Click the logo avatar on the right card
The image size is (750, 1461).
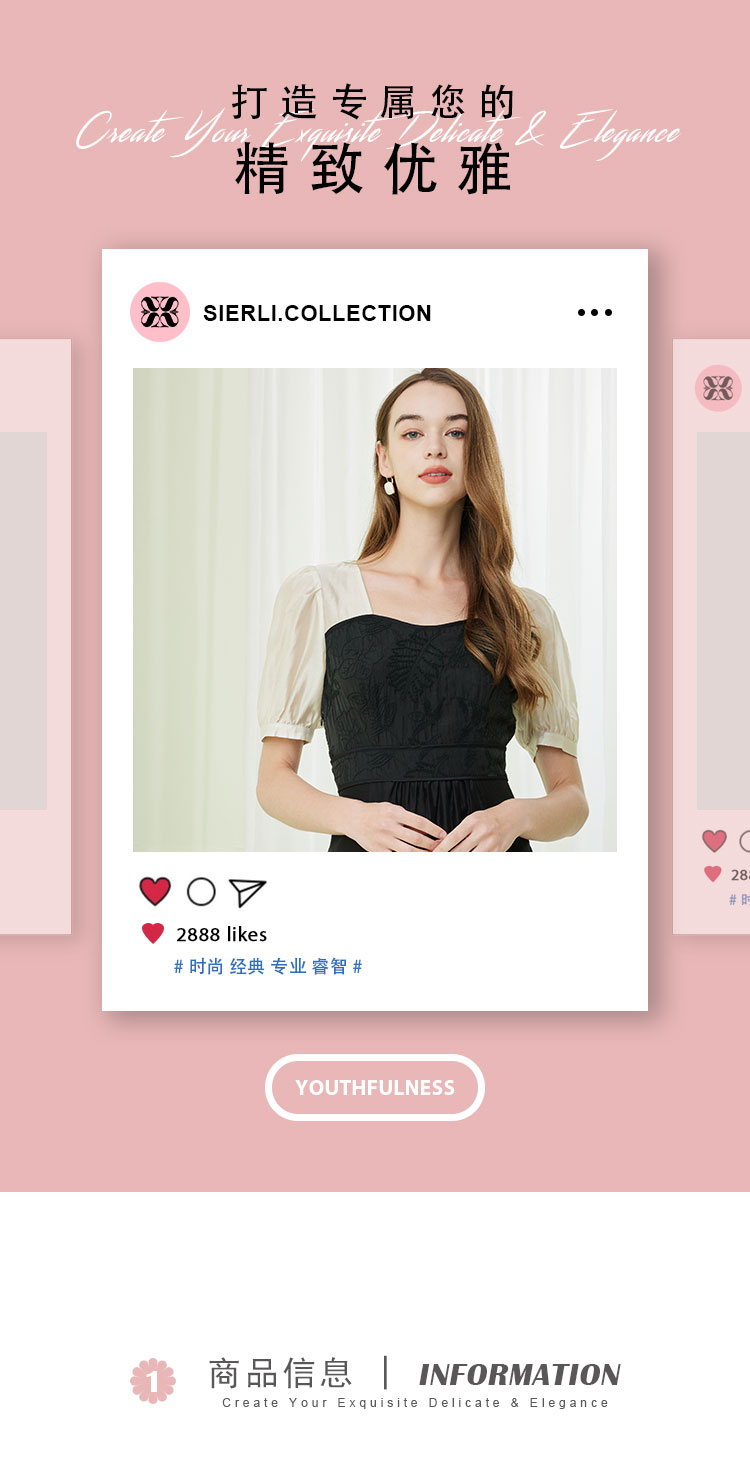click(718, 388)
